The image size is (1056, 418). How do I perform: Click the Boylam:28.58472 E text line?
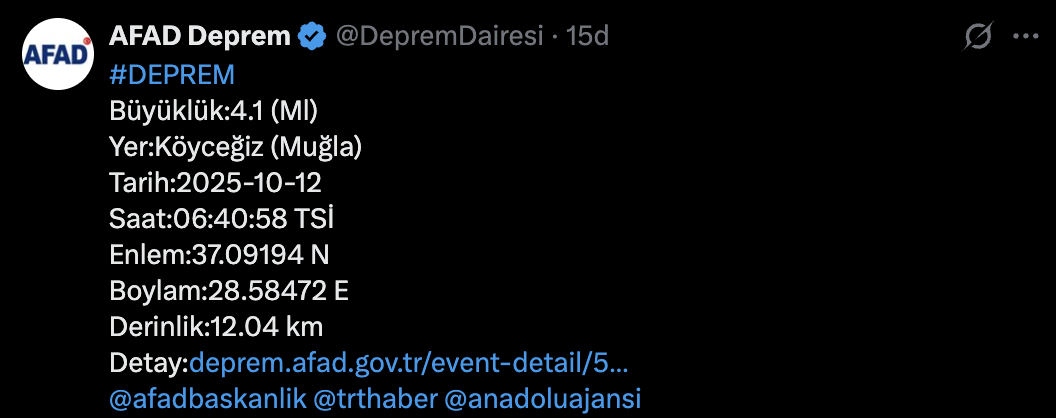click(x=228, y=291)
